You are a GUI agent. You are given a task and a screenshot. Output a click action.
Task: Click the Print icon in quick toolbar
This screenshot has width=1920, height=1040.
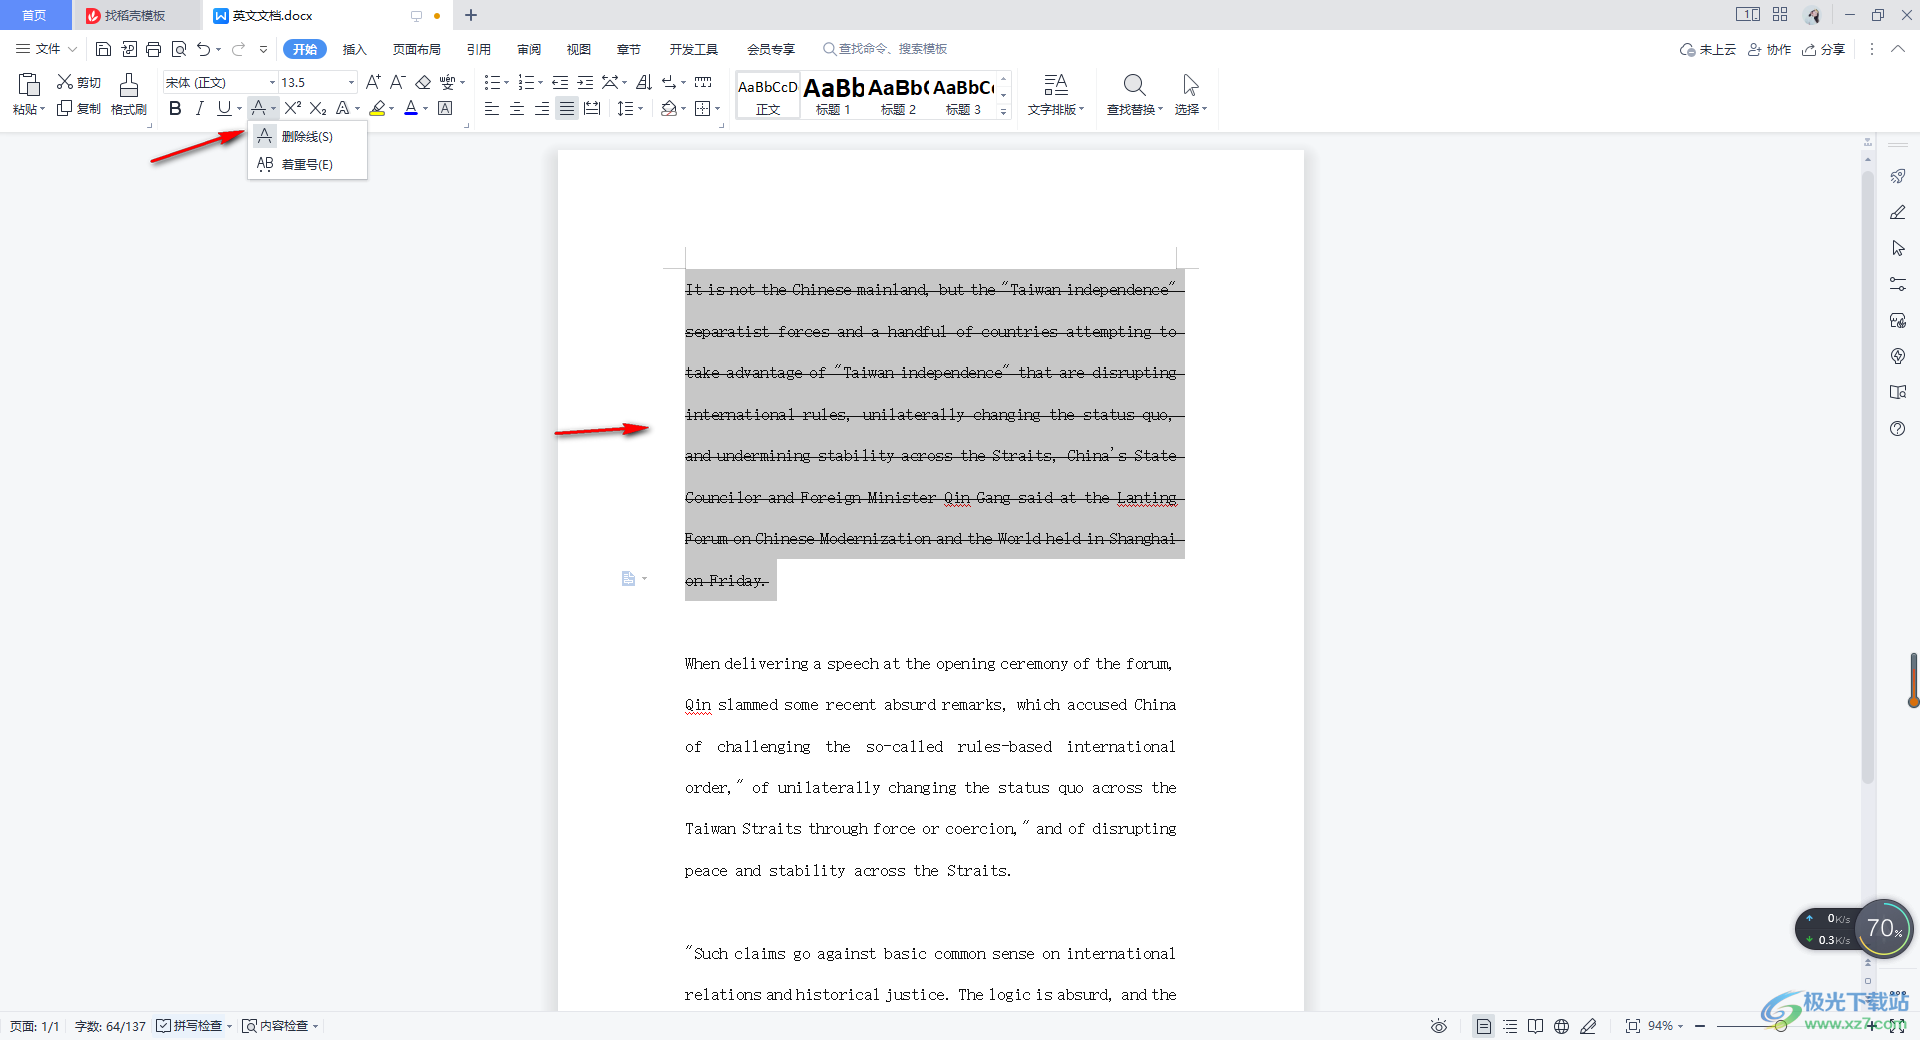coord(153,49)
